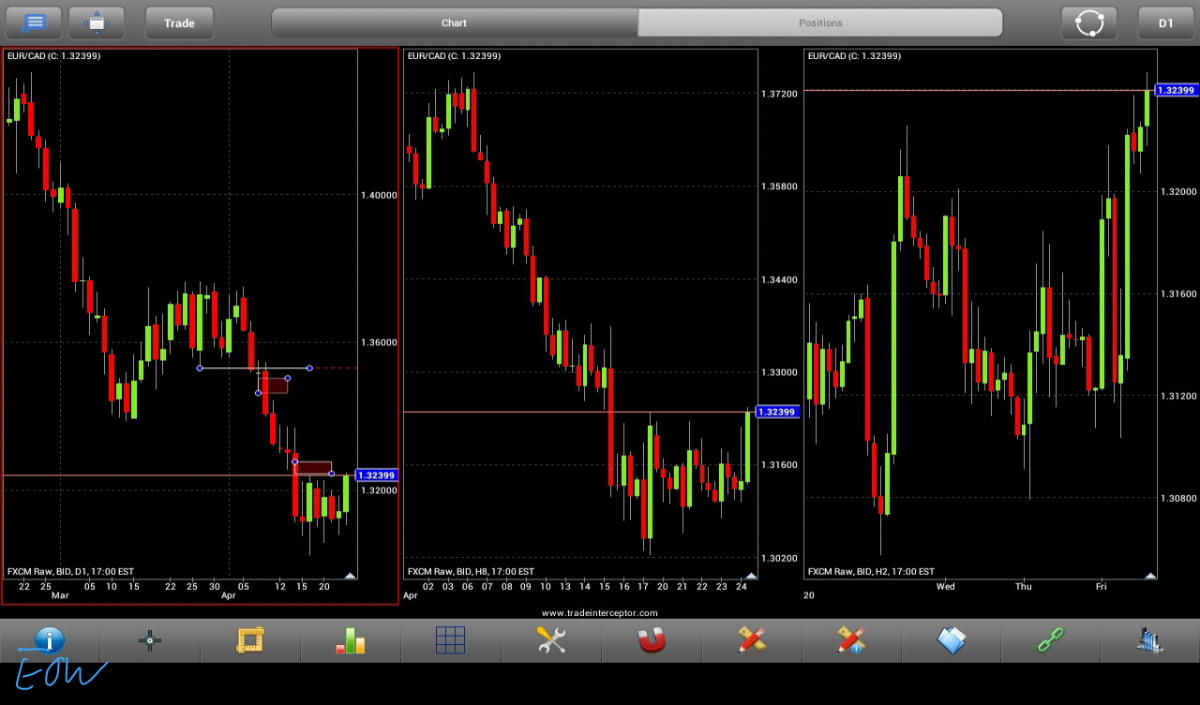
Task: Switch to the Positions tab
Action: [820, 22]
